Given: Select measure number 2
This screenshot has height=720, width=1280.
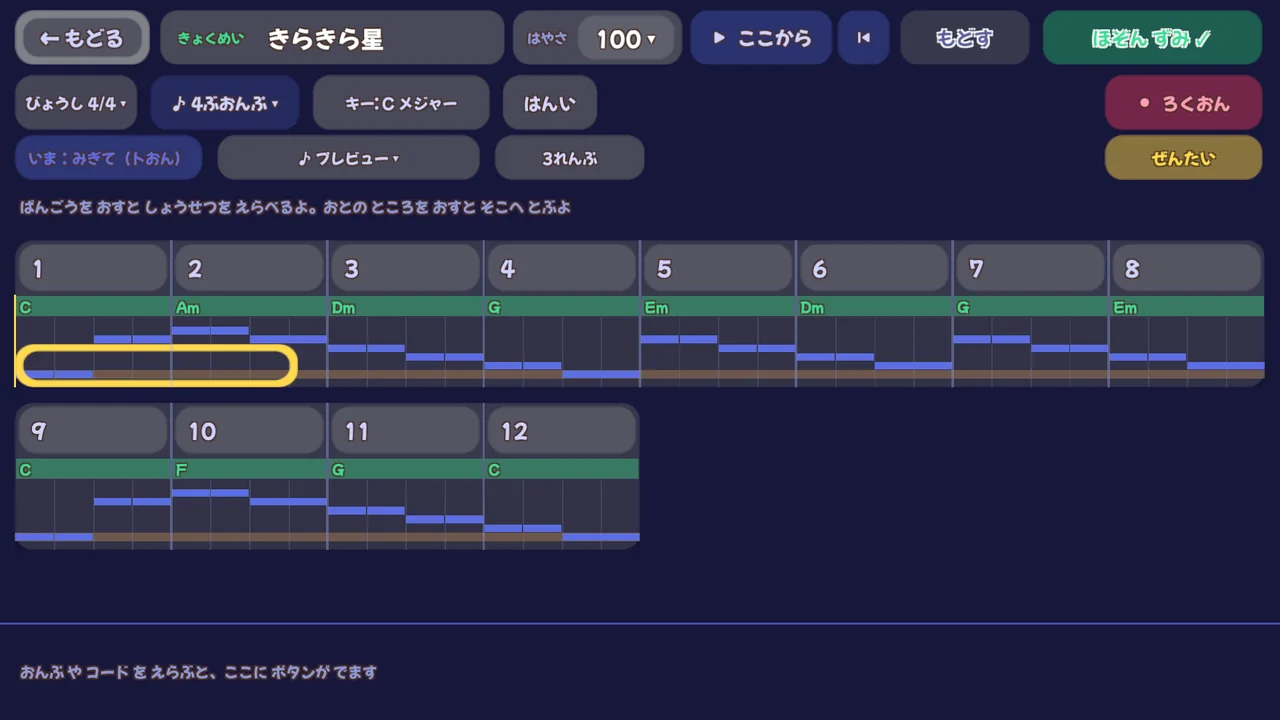Looking at the screenshot, I should point(250,268).
